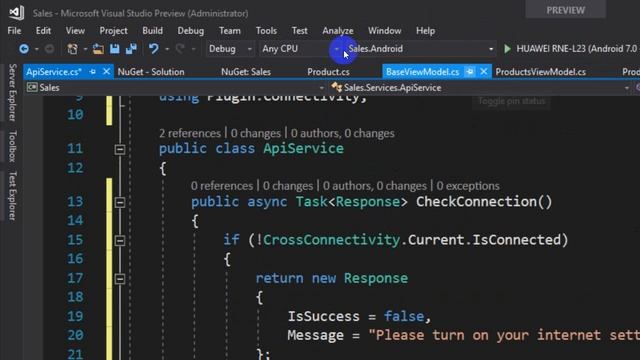Open the File menu
The height and width of the screenshot is (360, 640).
[x=14, y=31]
